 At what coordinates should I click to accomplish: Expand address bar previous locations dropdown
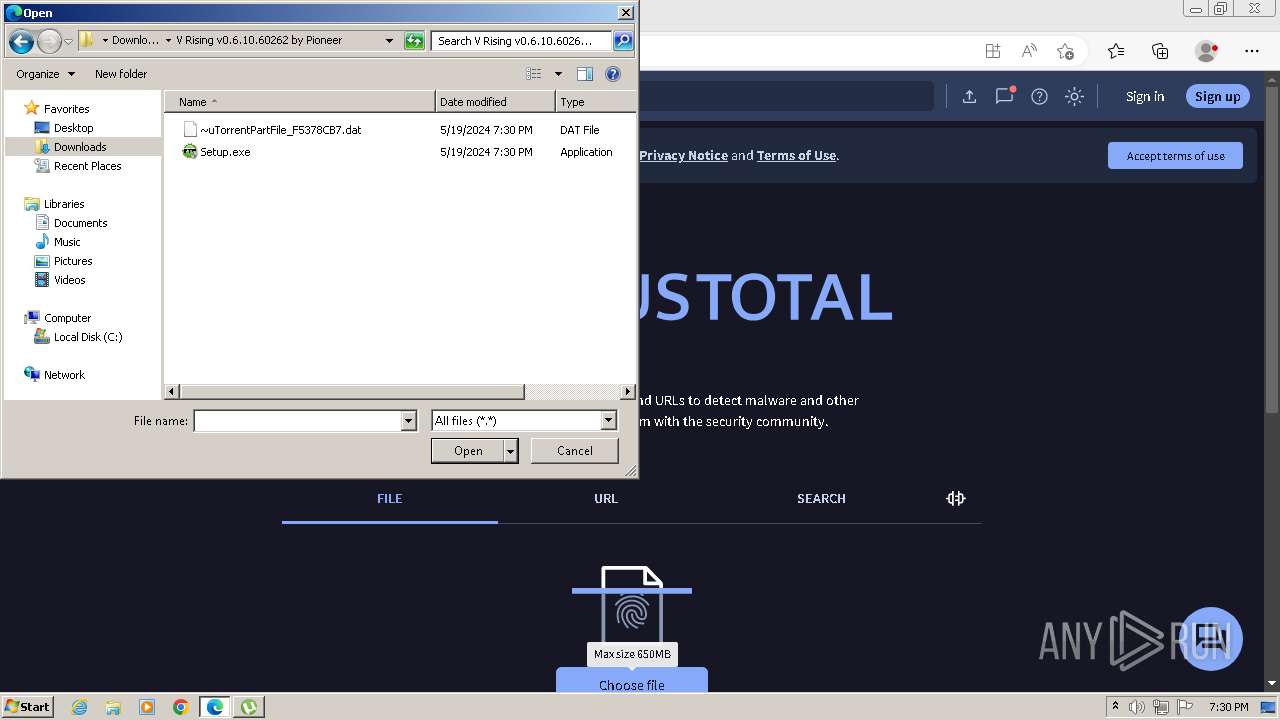389,41
